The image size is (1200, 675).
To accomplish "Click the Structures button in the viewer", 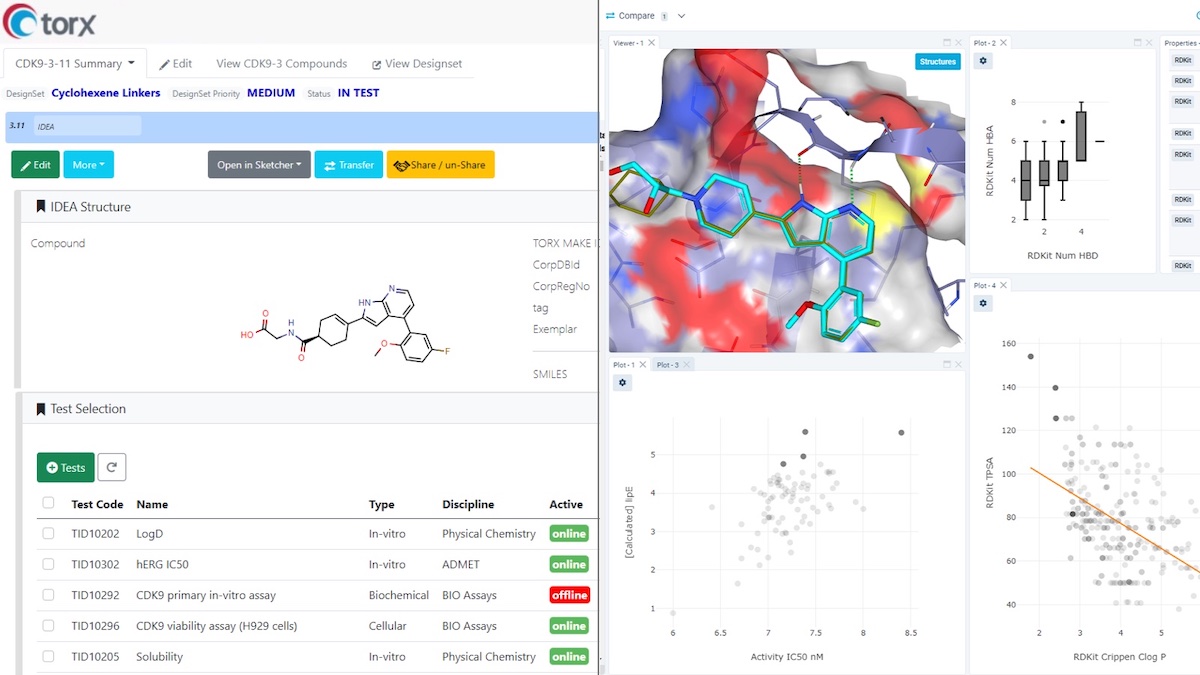I will [x=937, y=61].
